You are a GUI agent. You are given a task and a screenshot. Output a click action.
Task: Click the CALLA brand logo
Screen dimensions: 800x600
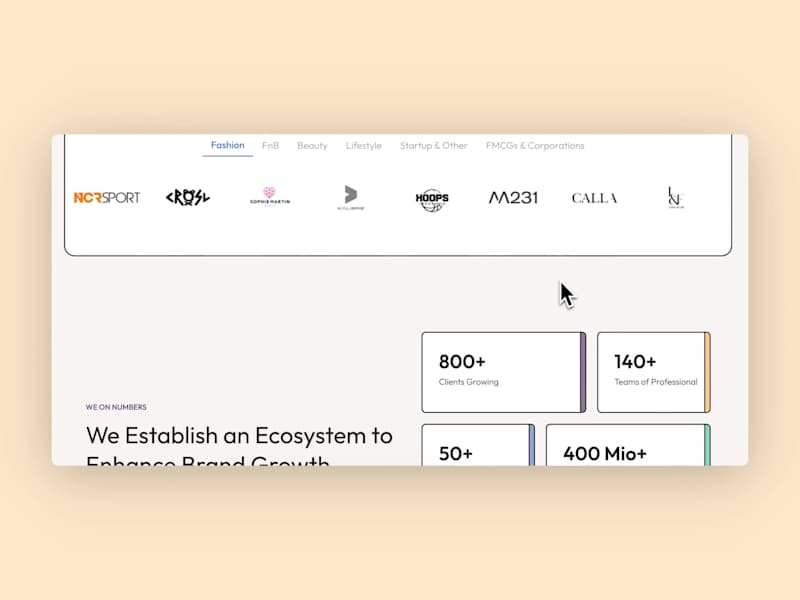click(x=594, y=198)
